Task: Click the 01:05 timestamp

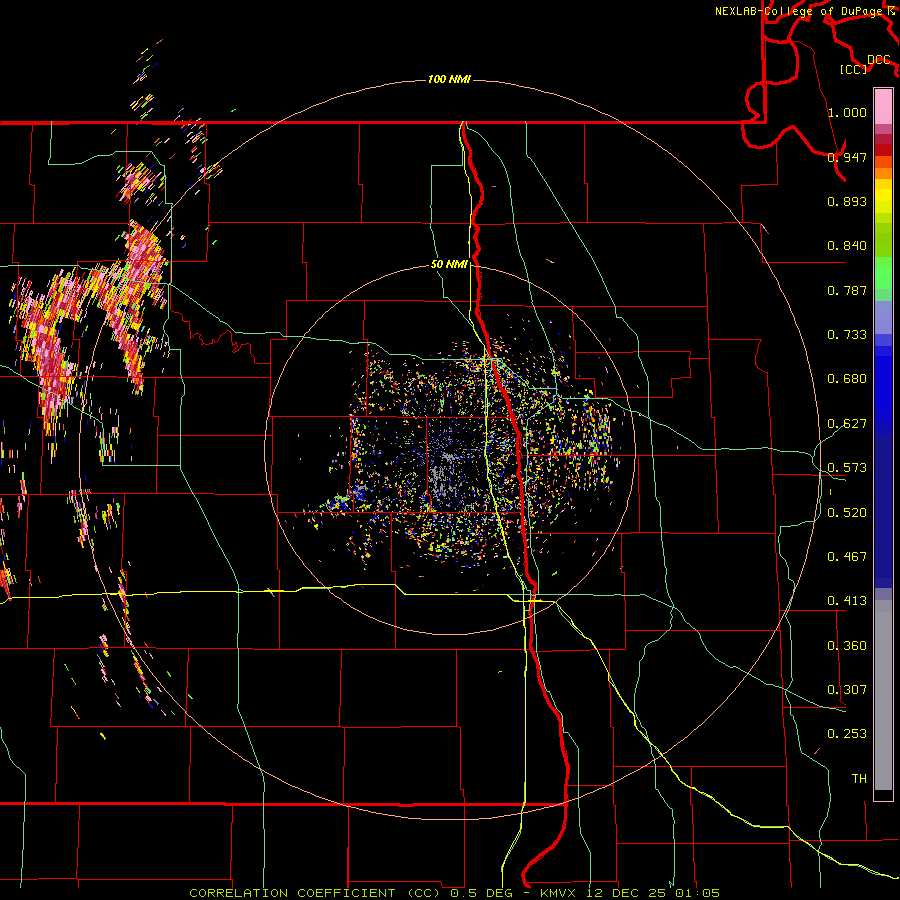Action: (x=698, y=893)
